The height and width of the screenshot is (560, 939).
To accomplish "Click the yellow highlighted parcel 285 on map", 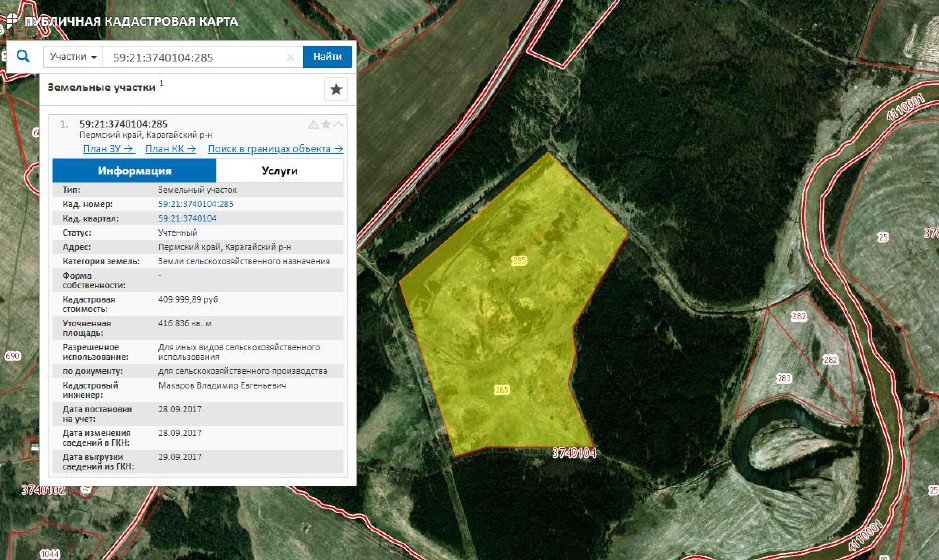I will point(500,320).
